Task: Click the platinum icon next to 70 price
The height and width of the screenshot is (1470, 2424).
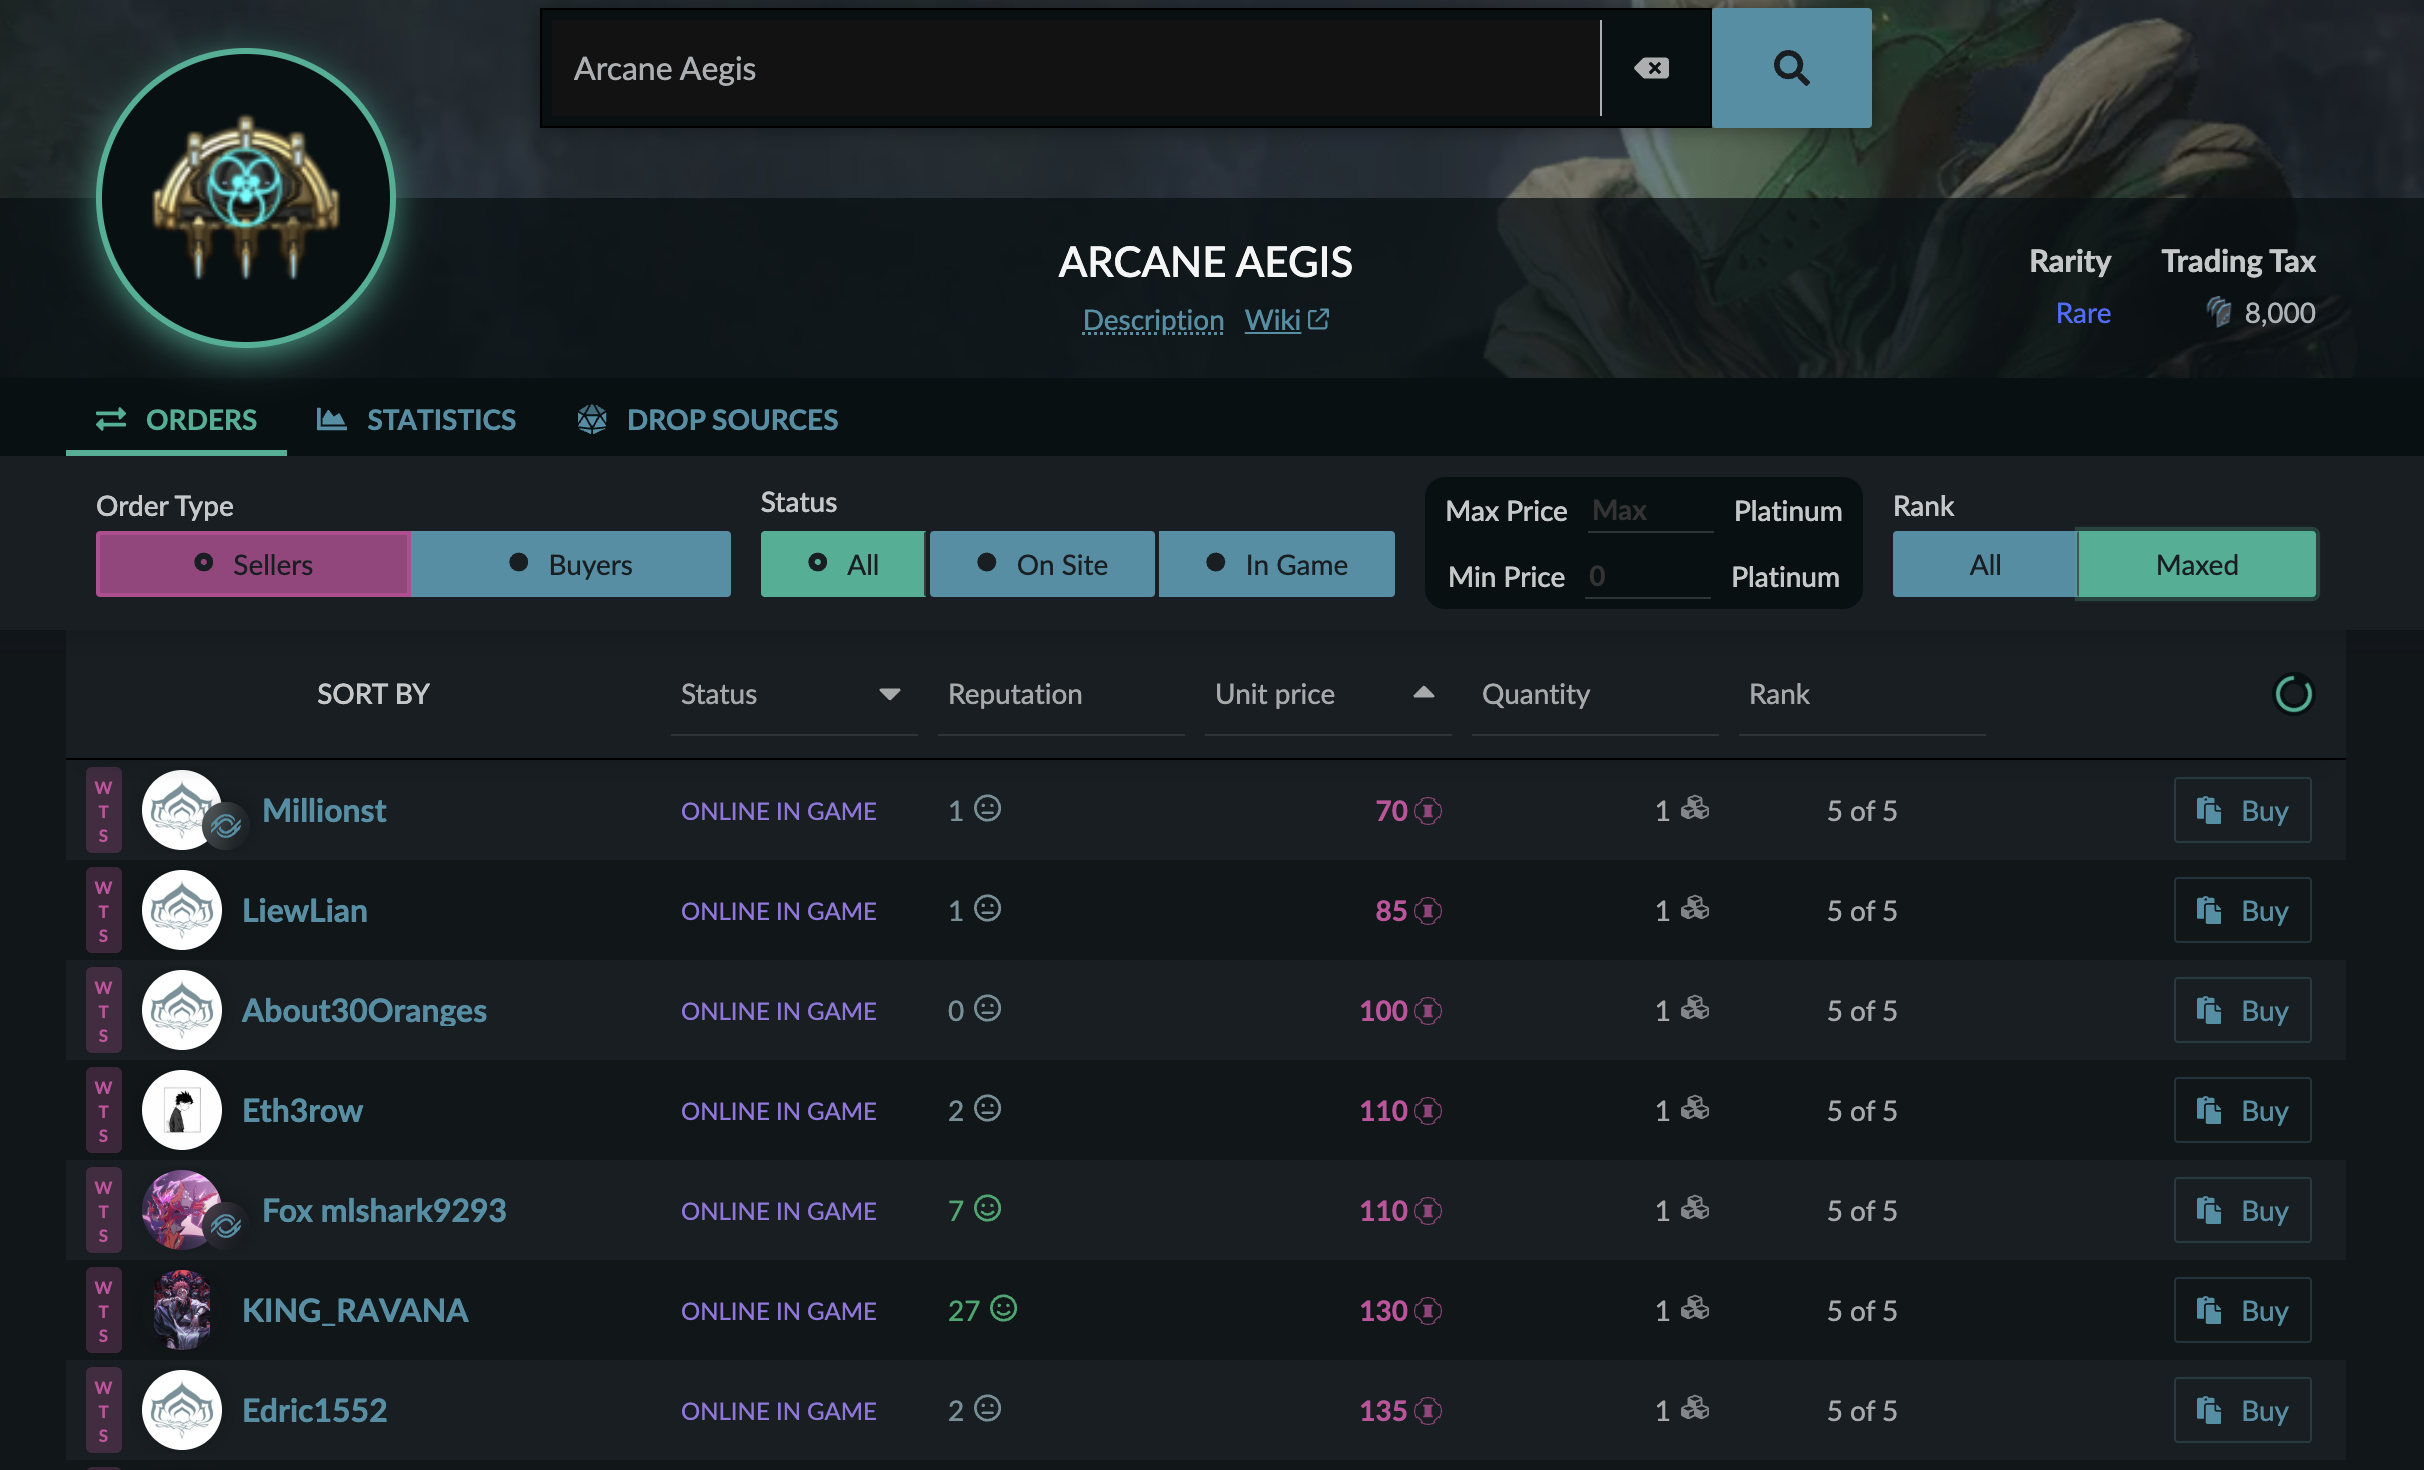Action: (x=1429, y=811)
